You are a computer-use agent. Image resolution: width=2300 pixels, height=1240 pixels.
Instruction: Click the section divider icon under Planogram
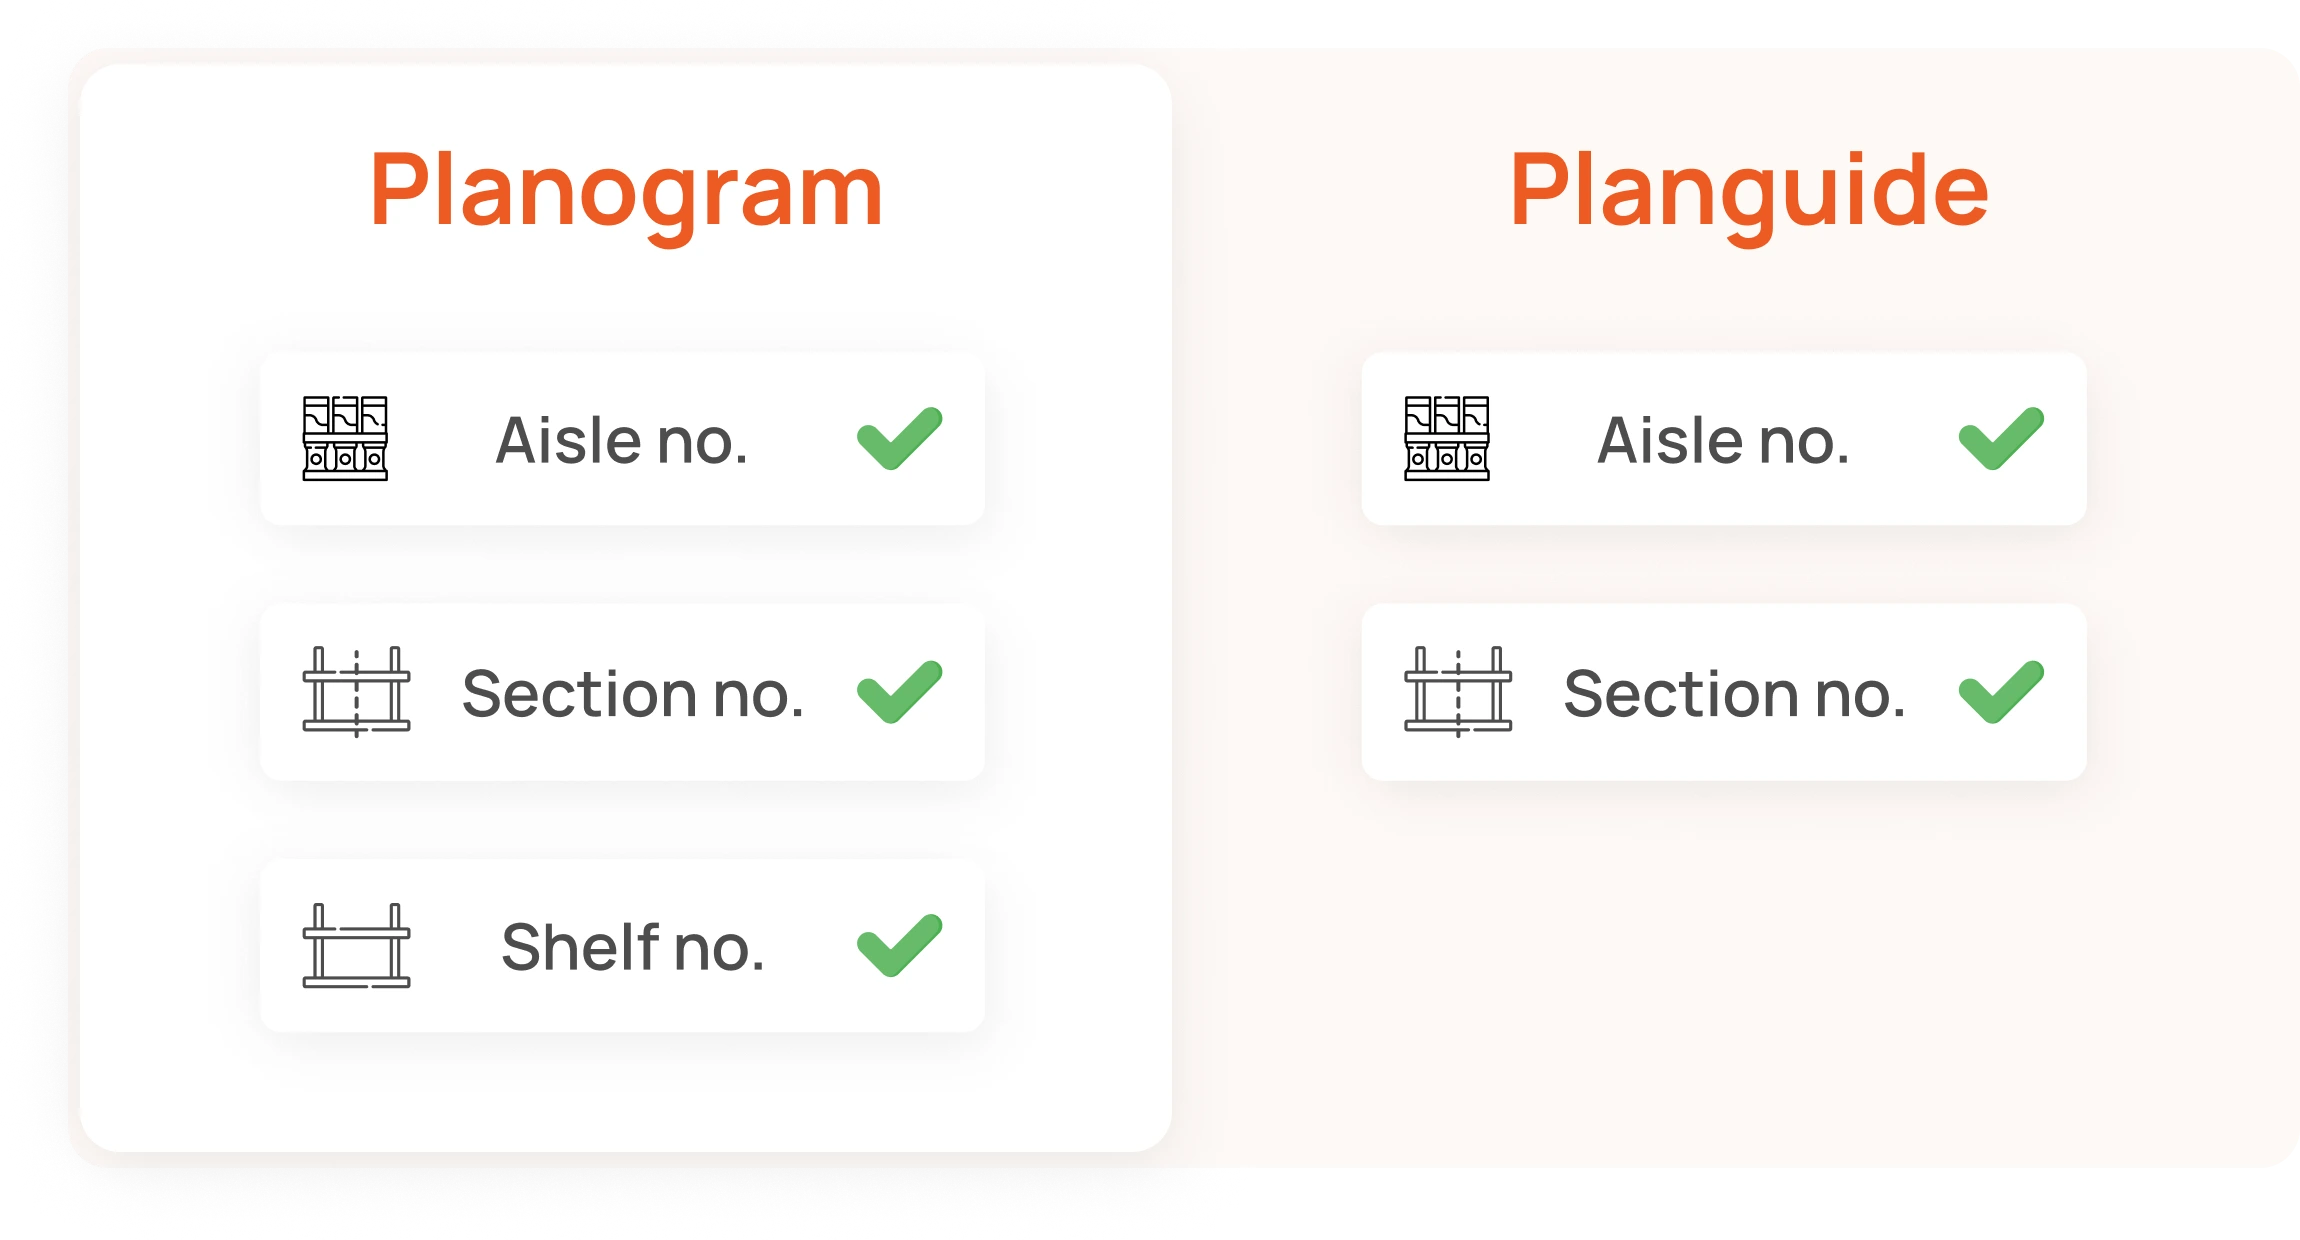(356, 692)
